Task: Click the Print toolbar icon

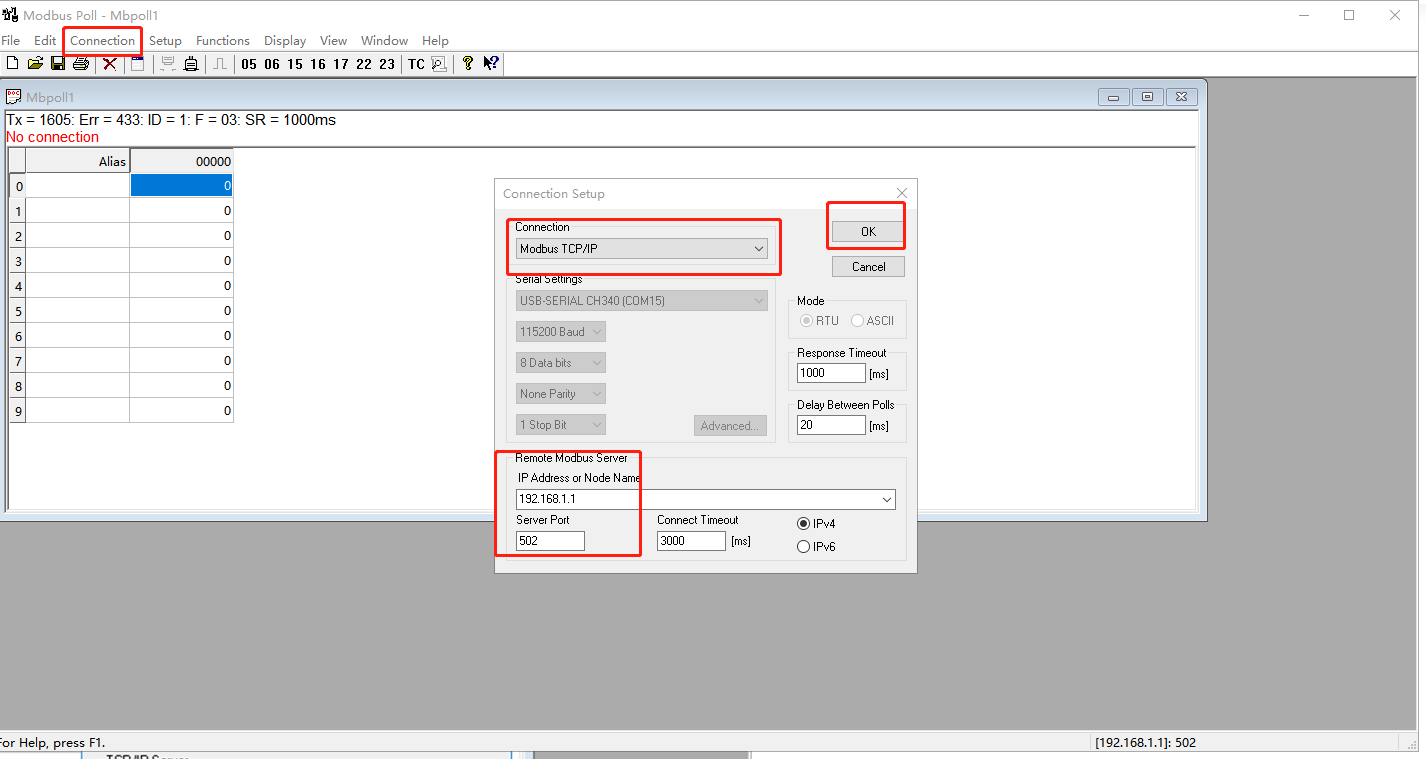Action: point(81,64)
